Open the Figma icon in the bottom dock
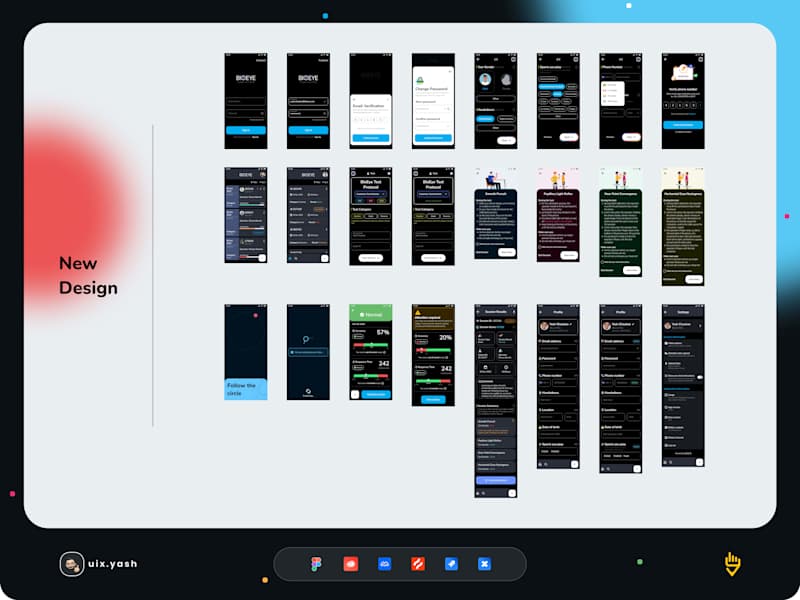This screenshot has width=800, height=600. [x=316, y=564]
